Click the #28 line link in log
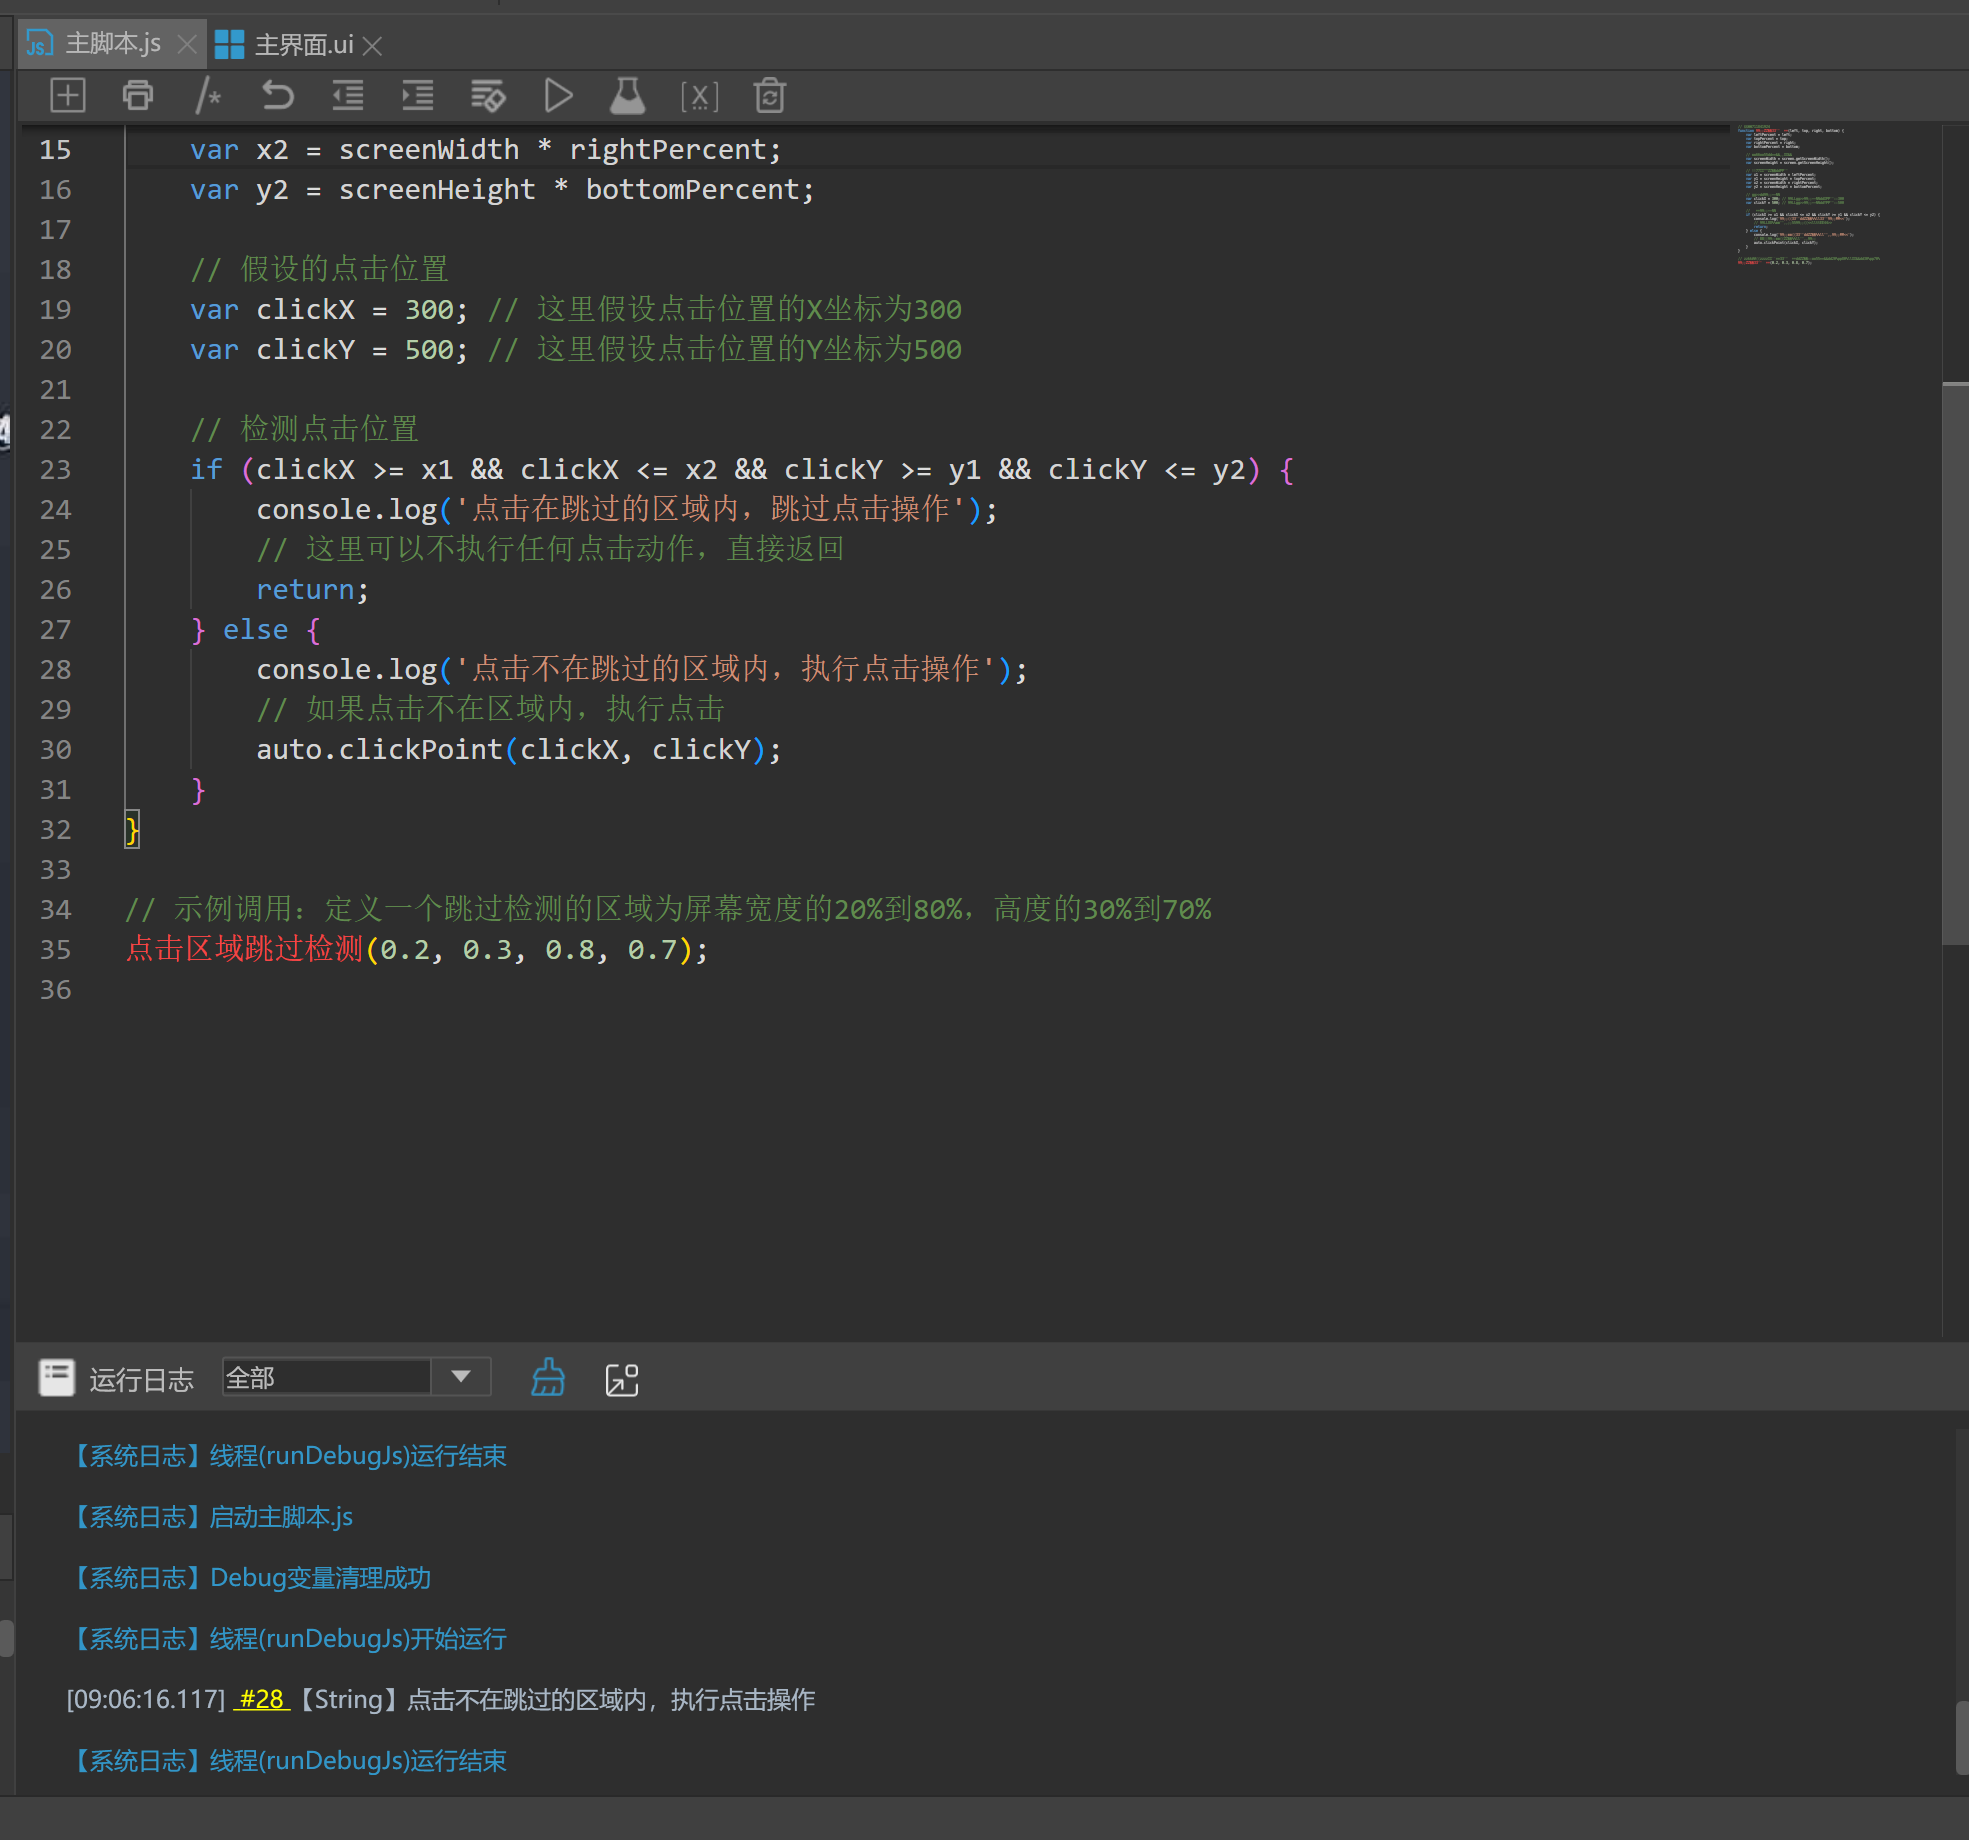This screenshot has width=1969, height=1840. point(262,1699)
